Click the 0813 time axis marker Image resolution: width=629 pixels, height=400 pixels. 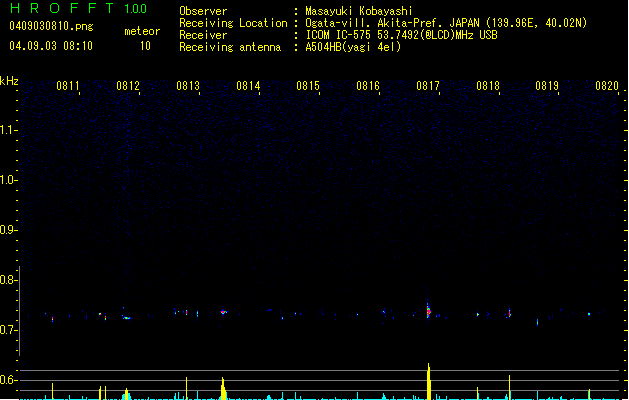(x=188, y=86)
